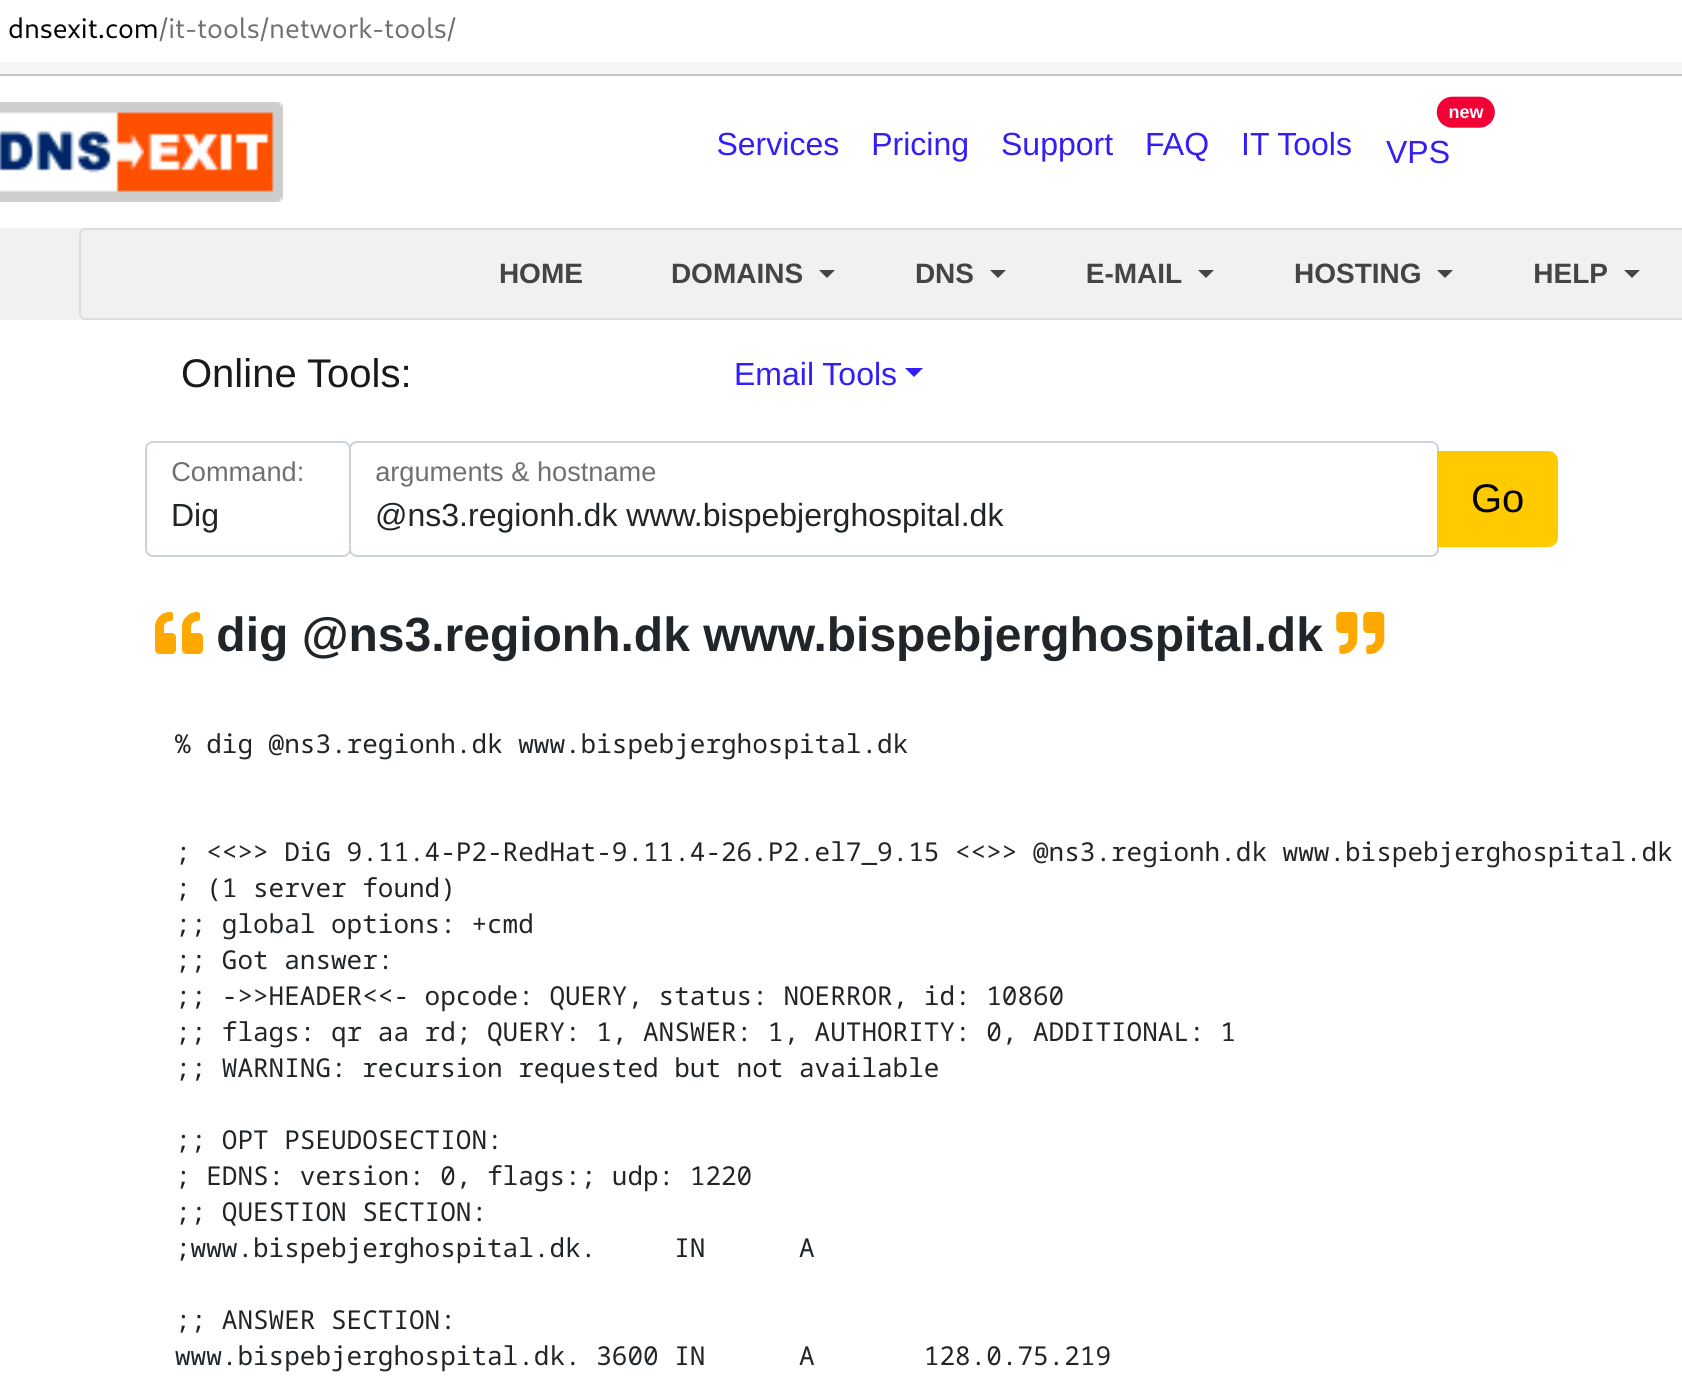Click the DNSExit logo

[x=140, y=152]
